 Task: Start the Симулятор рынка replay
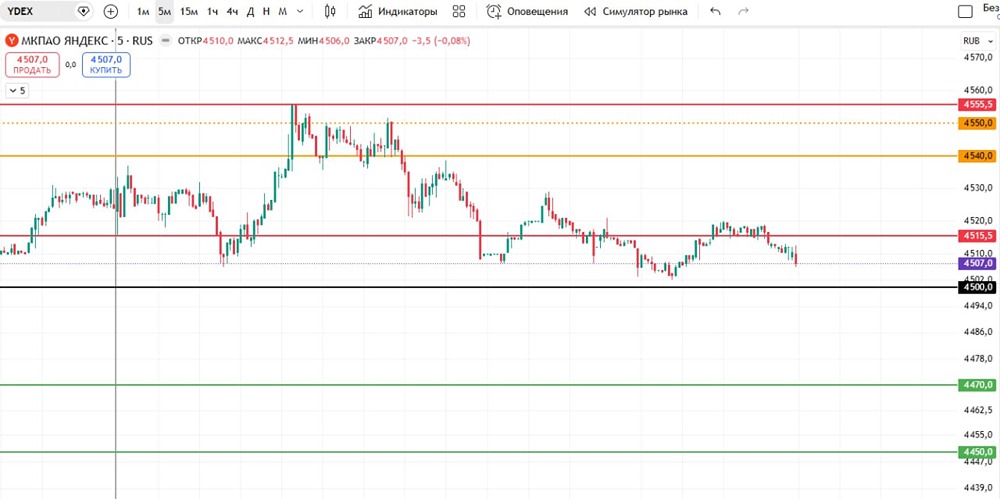click(x=636, y=11)
